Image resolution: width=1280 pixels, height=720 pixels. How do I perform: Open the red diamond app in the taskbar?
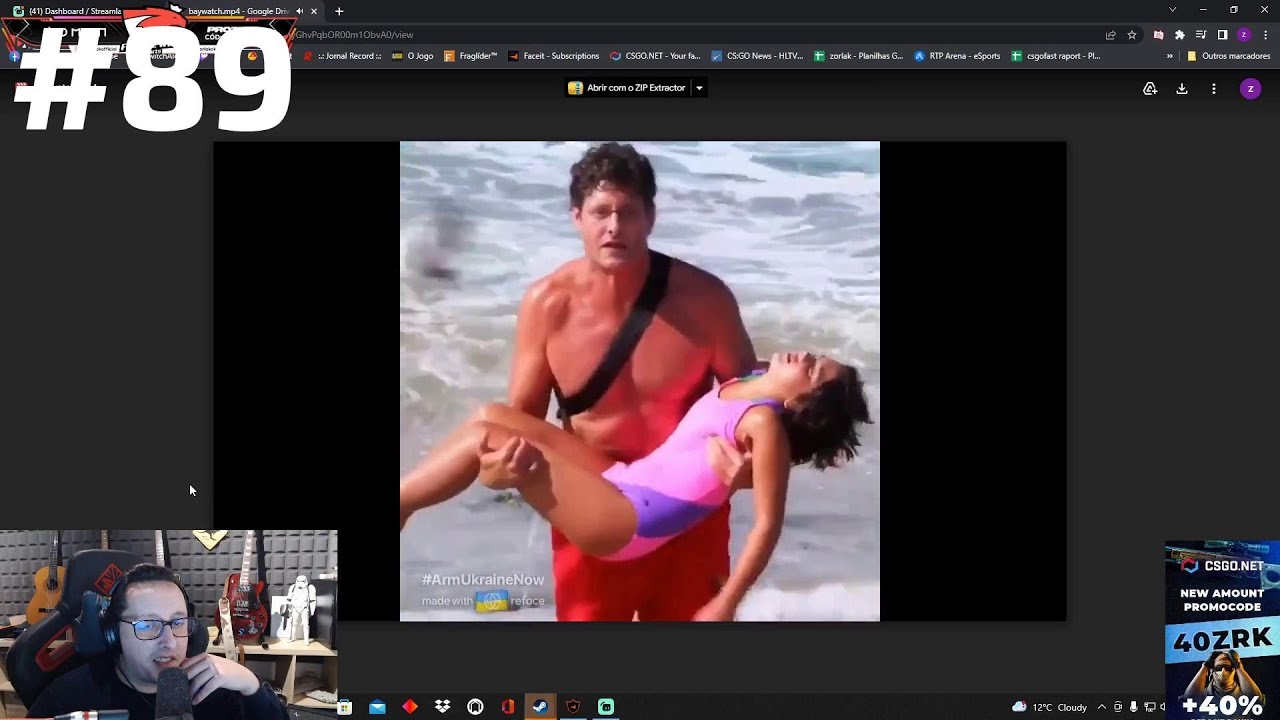point(410,707)
